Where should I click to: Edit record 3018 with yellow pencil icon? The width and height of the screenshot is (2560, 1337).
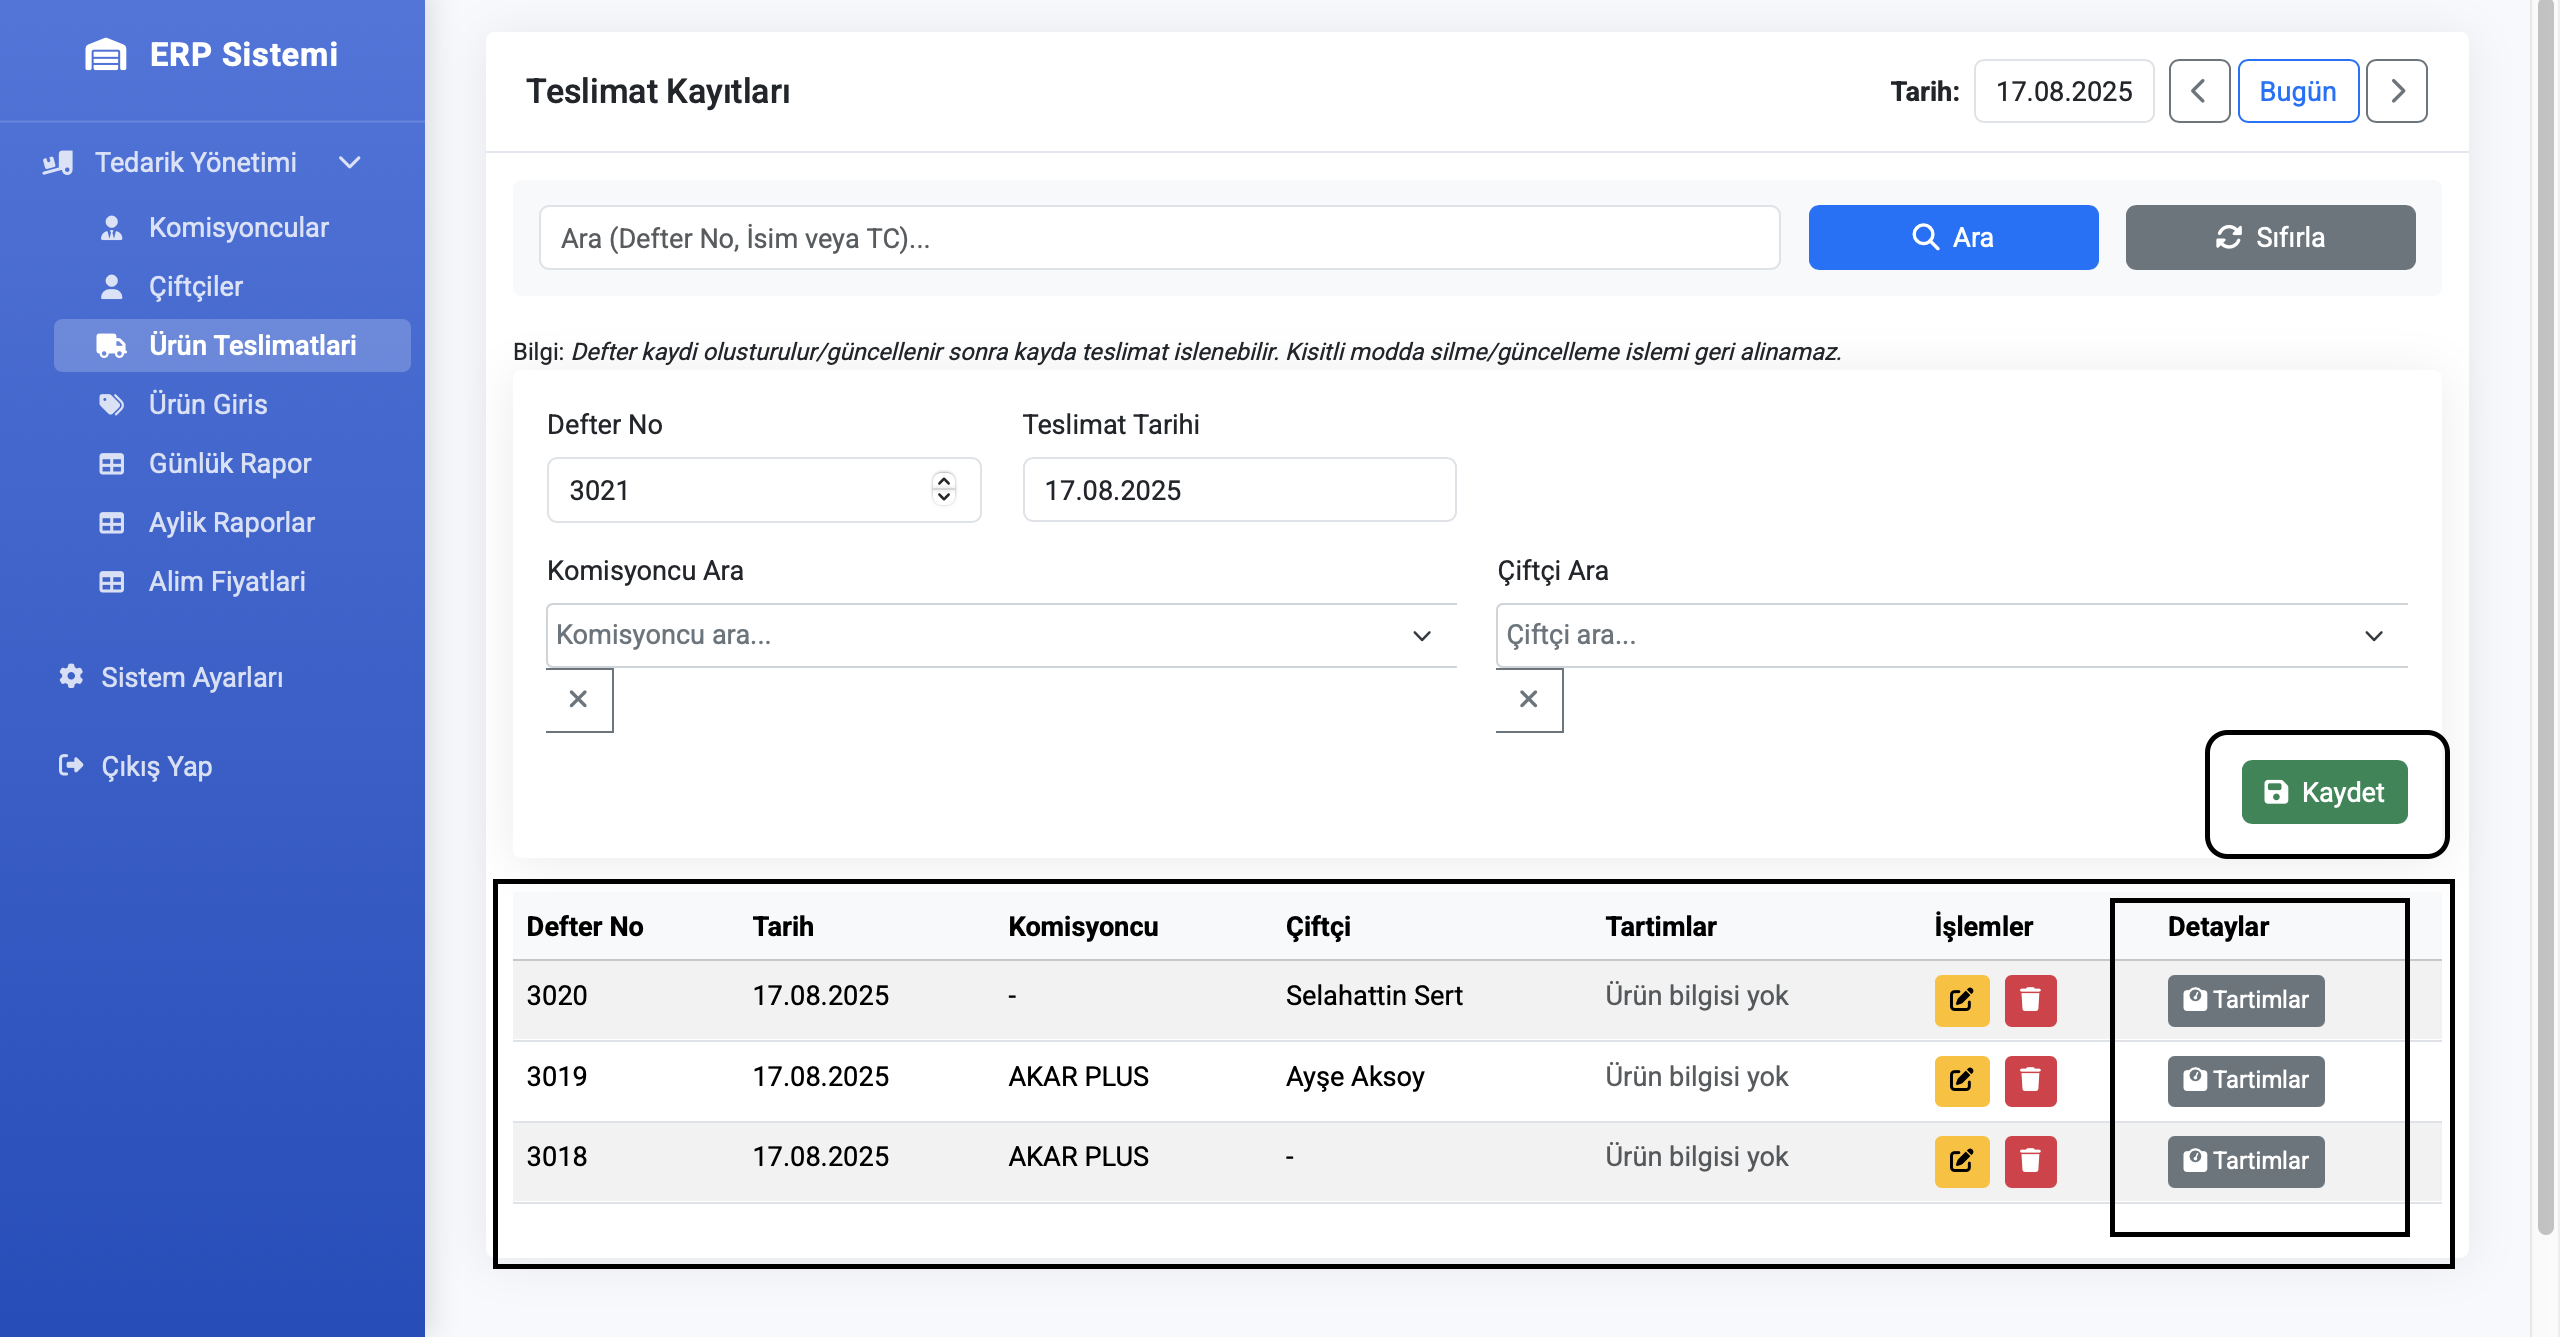click(x=1962, y=1161)
